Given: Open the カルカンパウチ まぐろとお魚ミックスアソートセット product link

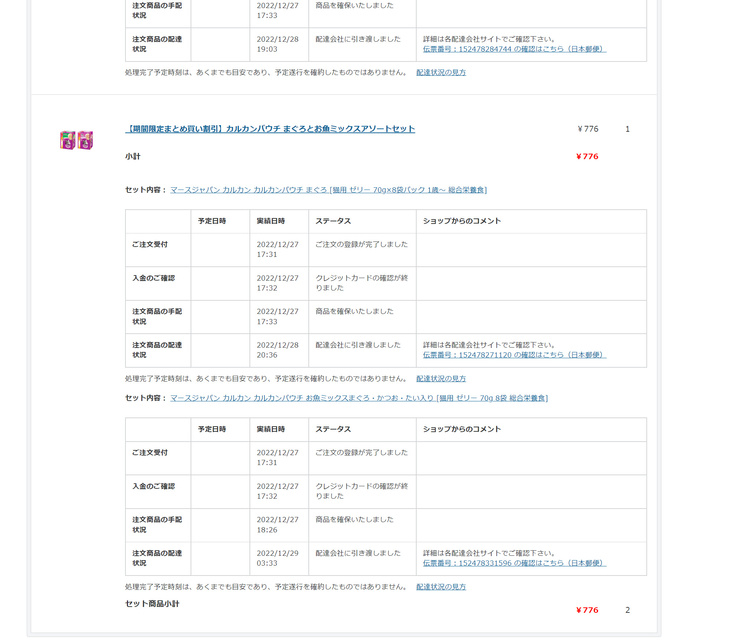Looking at the screenshot, I should point(270,129).
